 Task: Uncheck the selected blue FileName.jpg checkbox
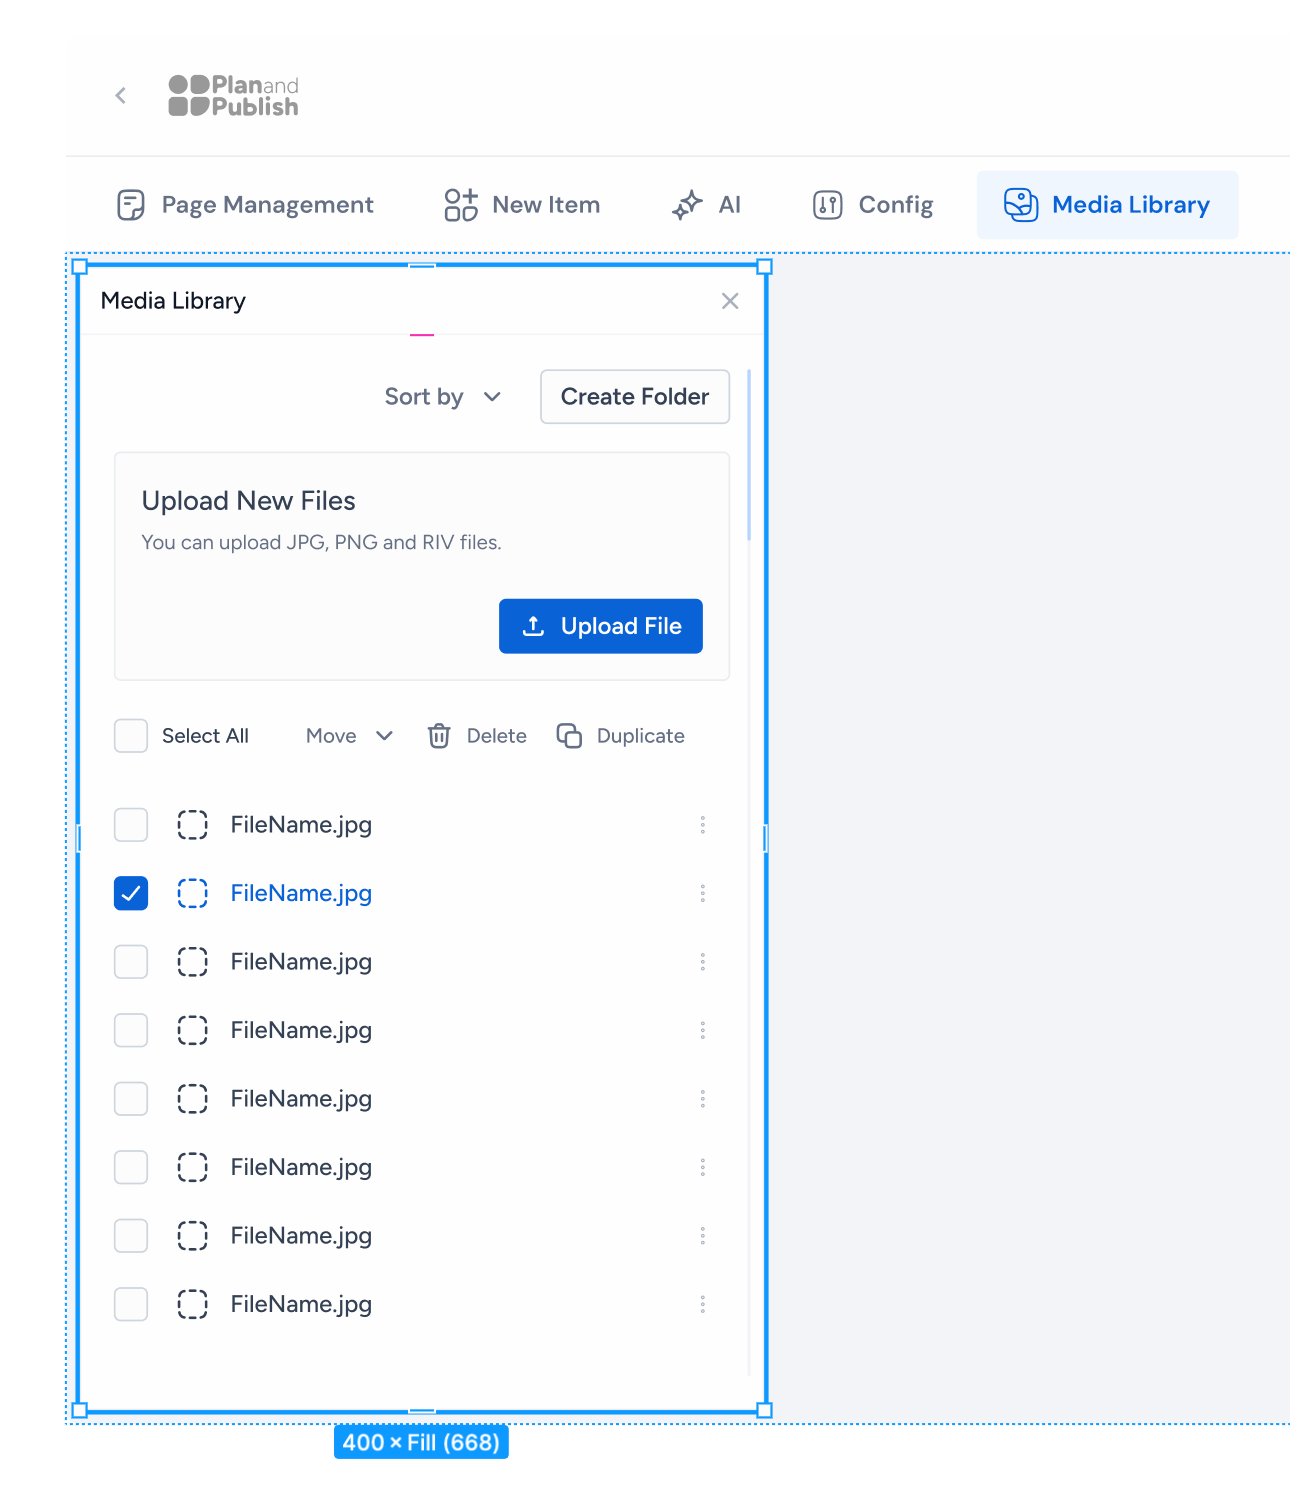click(131, 893)
